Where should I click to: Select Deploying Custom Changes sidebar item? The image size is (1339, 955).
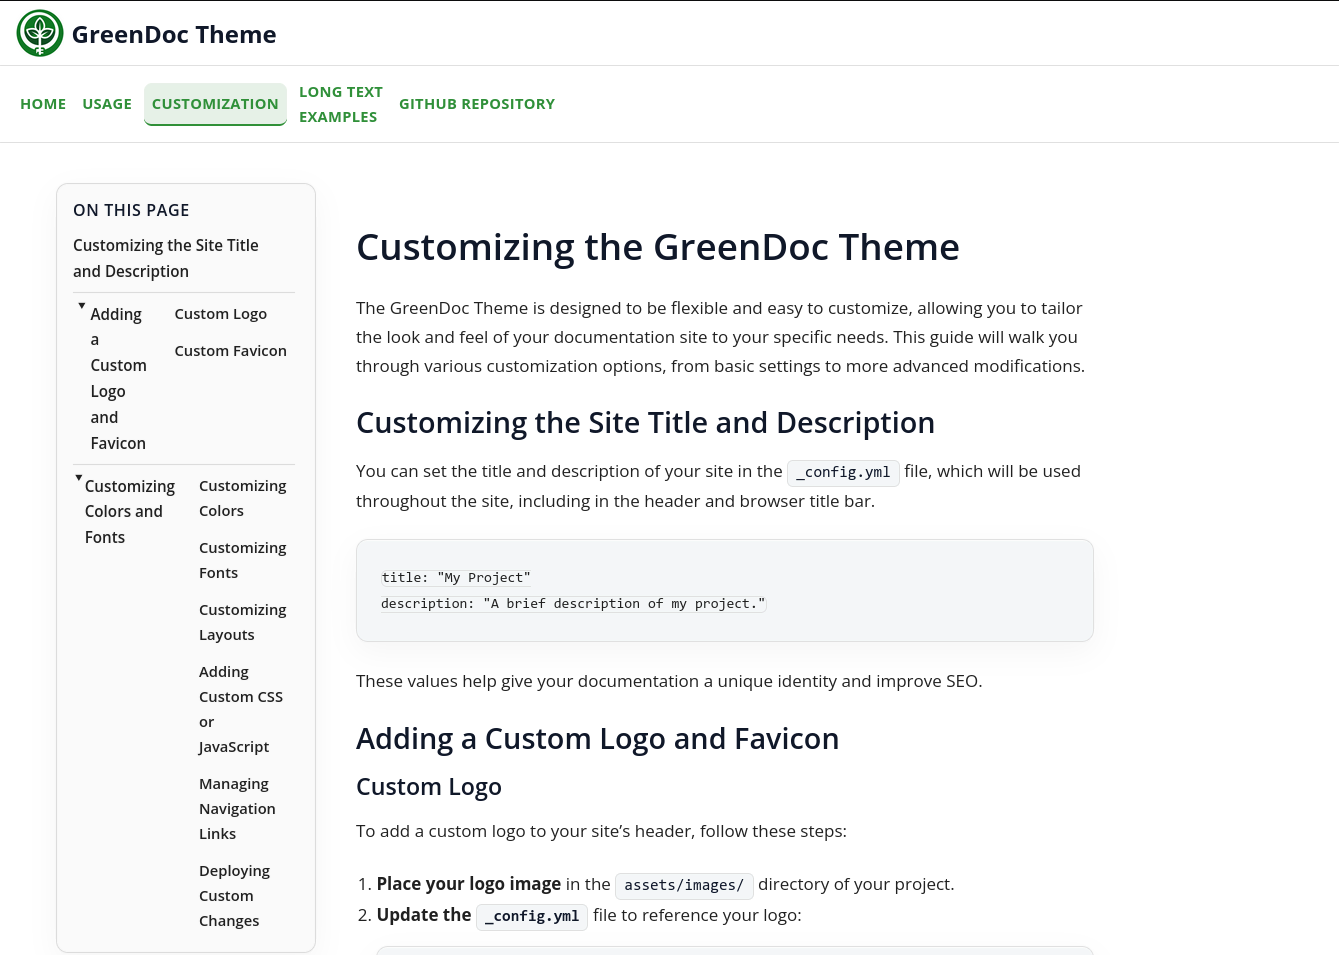click(x=234, y=895)
